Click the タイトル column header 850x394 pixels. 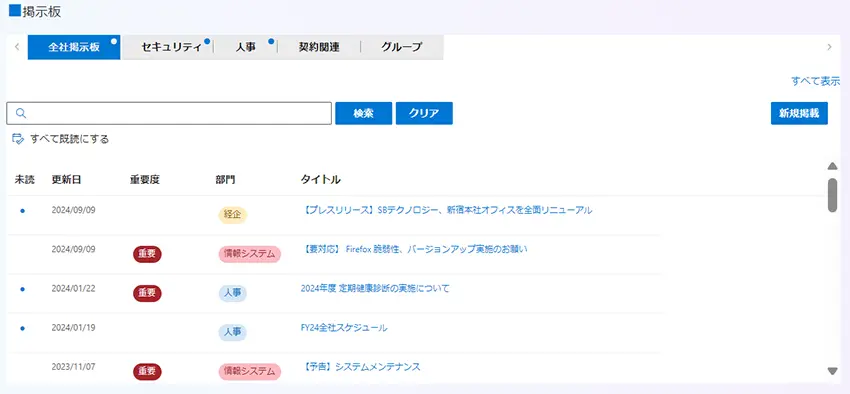point(321,180)
